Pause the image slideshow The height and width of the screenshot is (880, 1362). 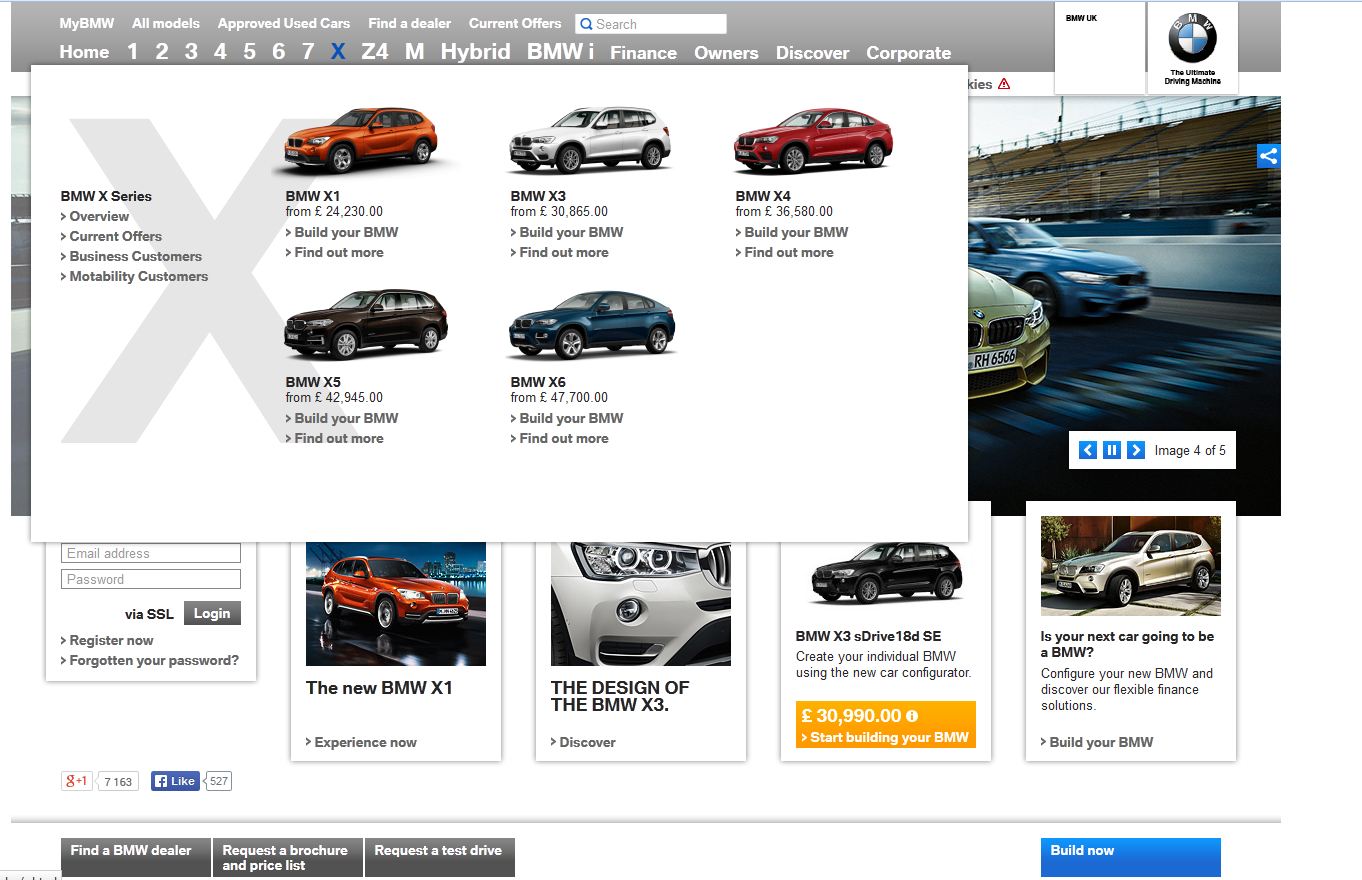click(x=1112, y=450)
